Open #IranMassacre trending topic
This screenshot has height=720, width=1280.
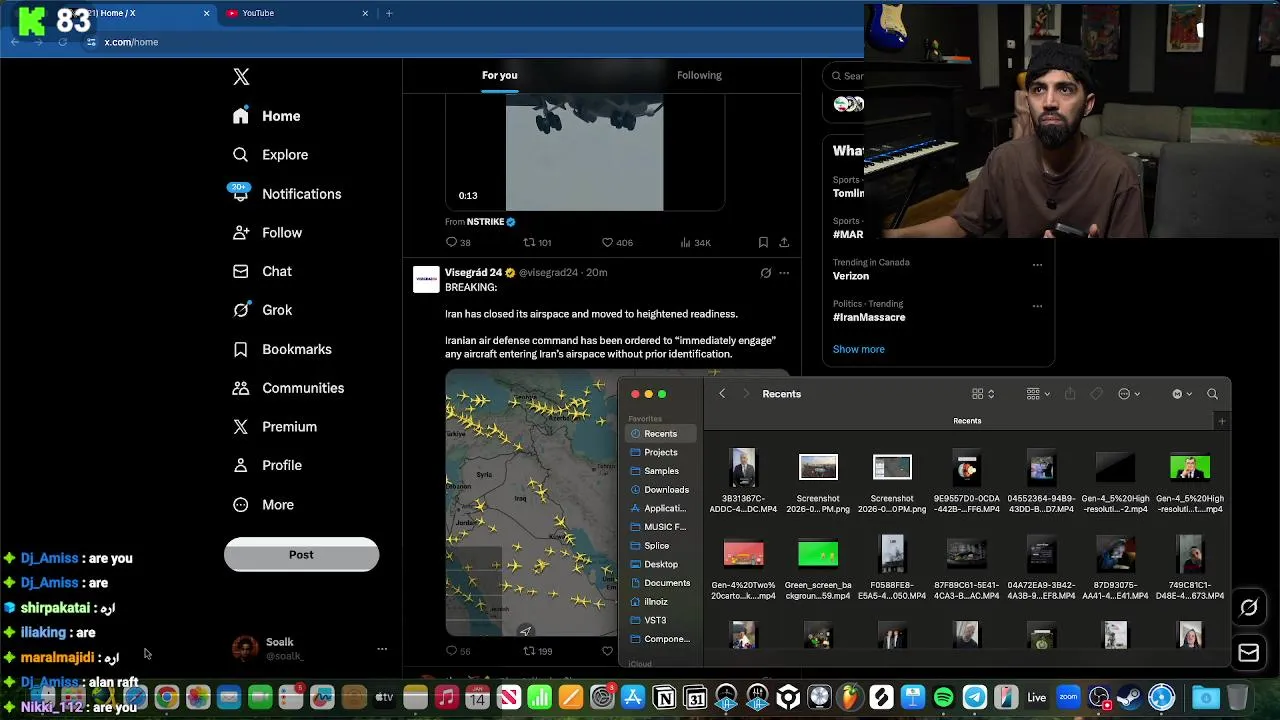869,317
